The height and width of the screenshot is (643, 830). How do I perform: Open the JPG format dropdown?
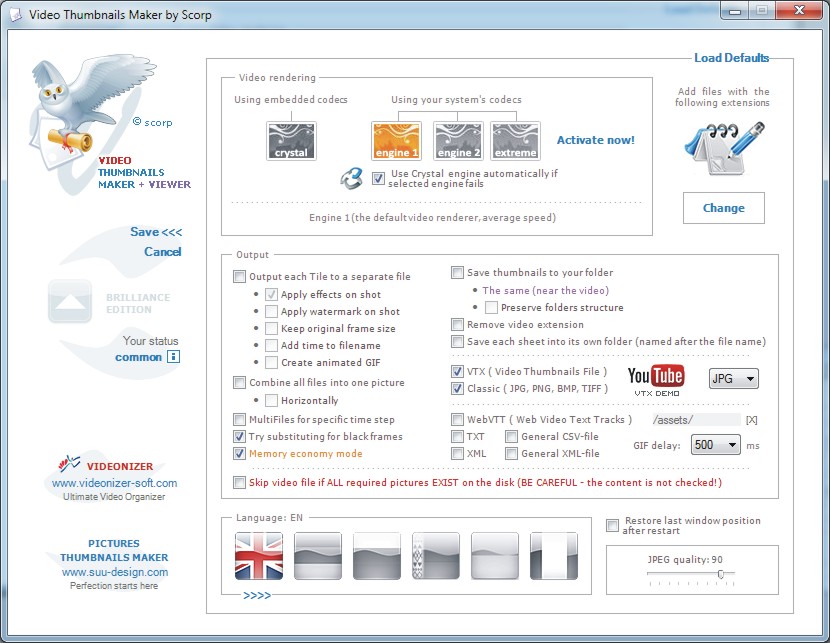click(x=733, y=379)
